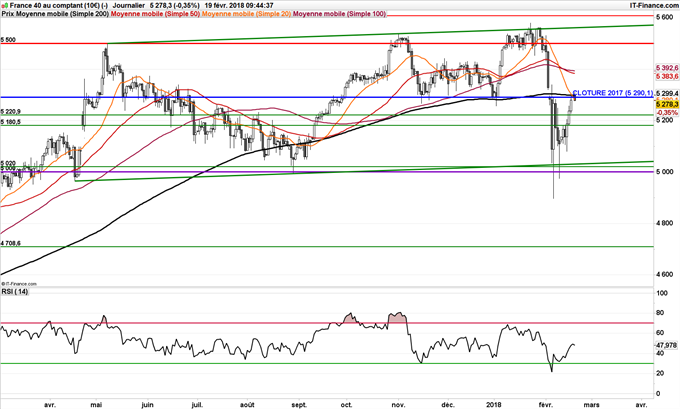Viewport: 680px width, 409px height.
Task: Click the juil. label on time axis
Action: 197,405
